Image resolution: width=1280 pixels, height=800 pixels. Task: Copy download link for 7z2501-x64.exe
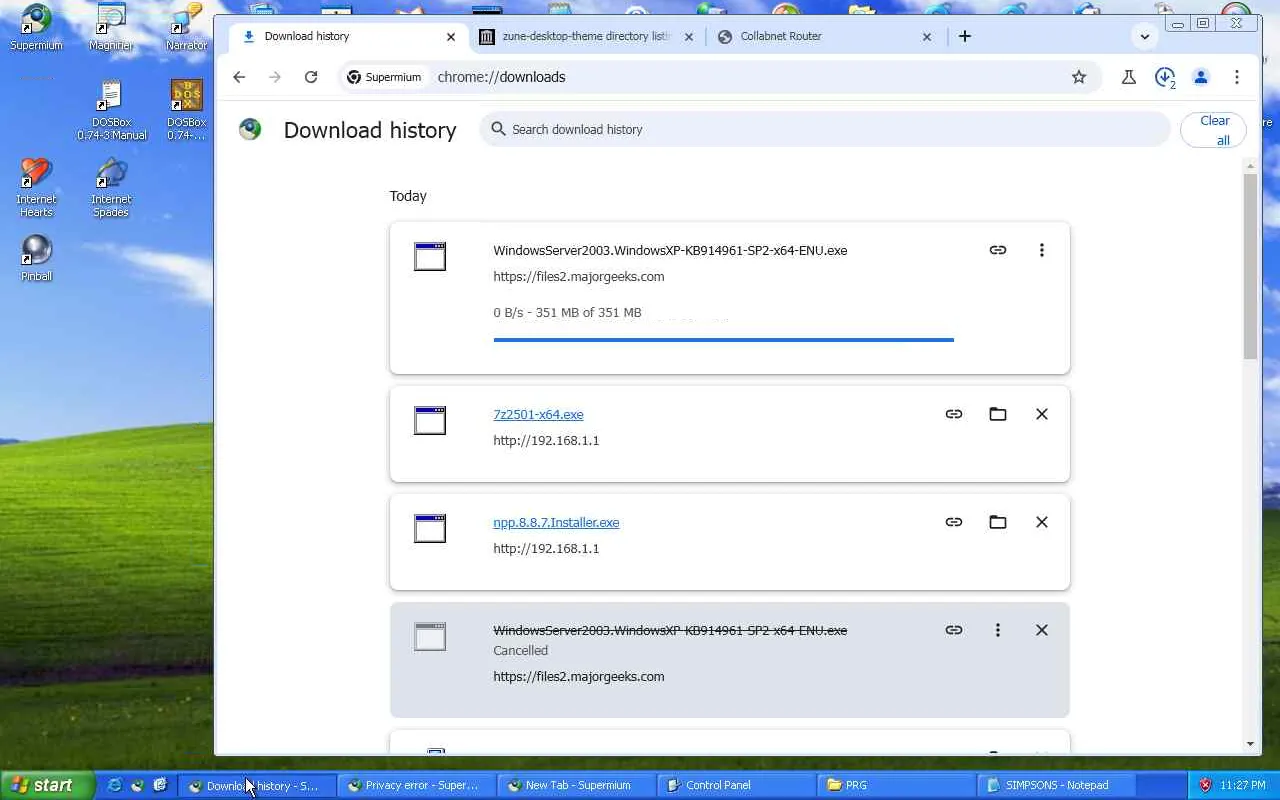point(954,414)
